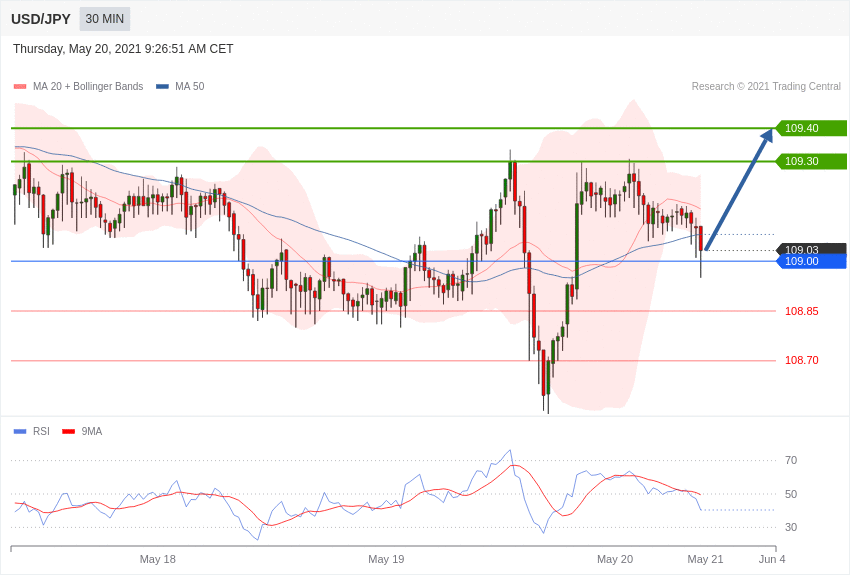Click the green 109.30 resistance label
This screenshot has height=576, width=850.
811,161
